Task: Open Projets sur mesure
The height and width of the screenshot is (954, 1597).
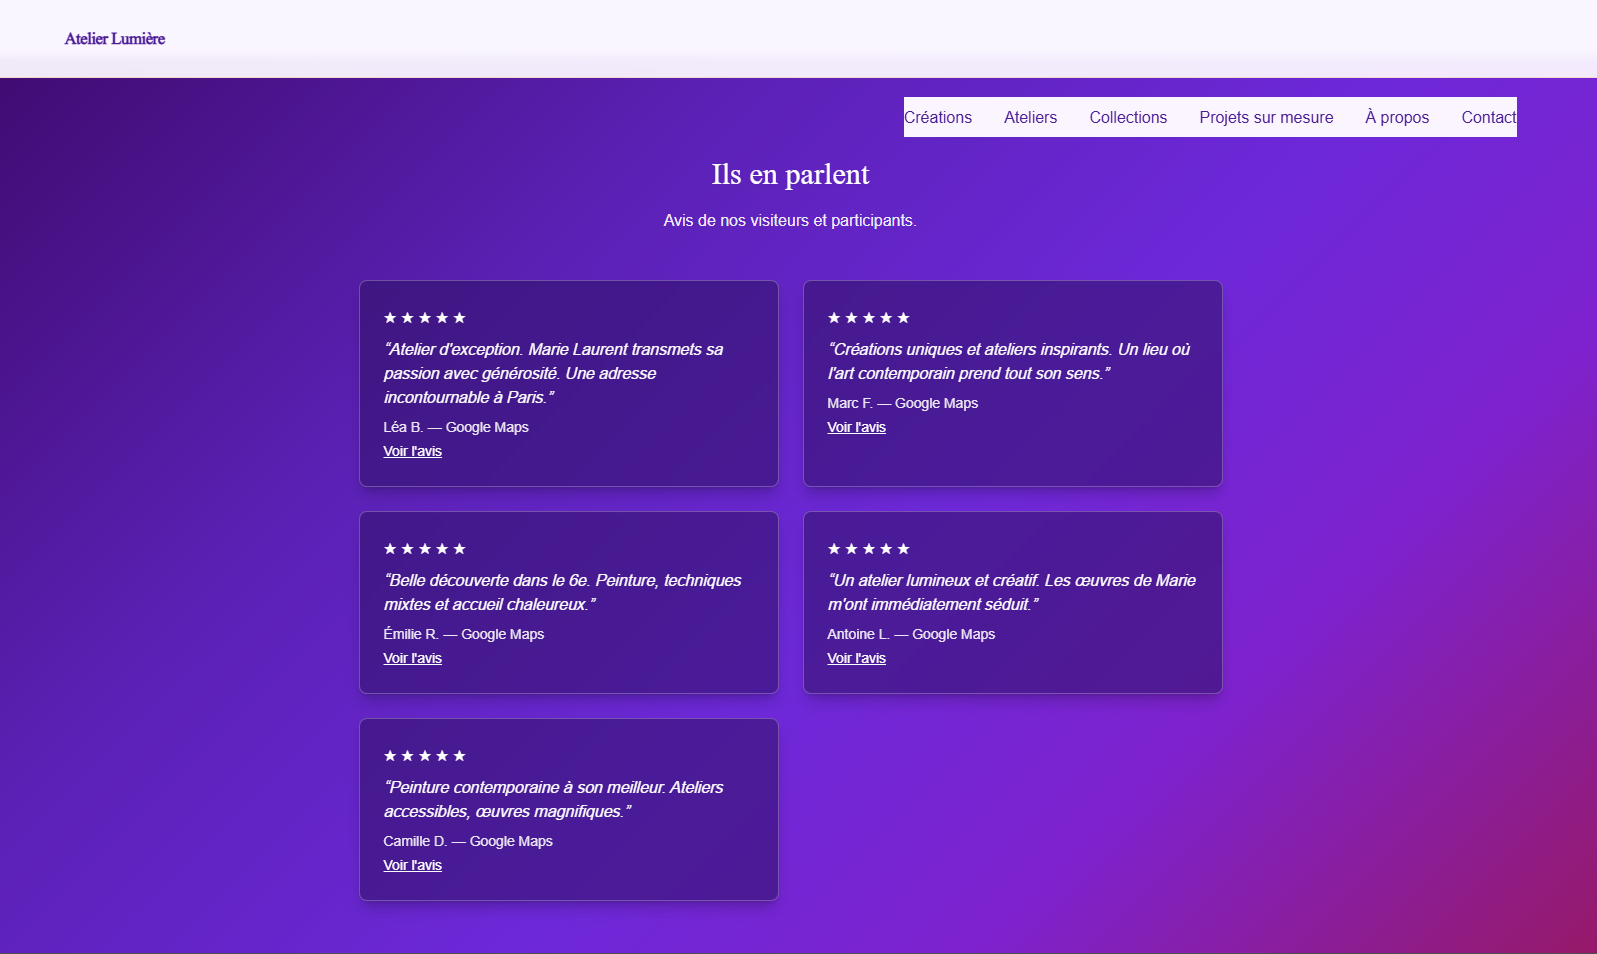Action: (x=1266, y=117)
